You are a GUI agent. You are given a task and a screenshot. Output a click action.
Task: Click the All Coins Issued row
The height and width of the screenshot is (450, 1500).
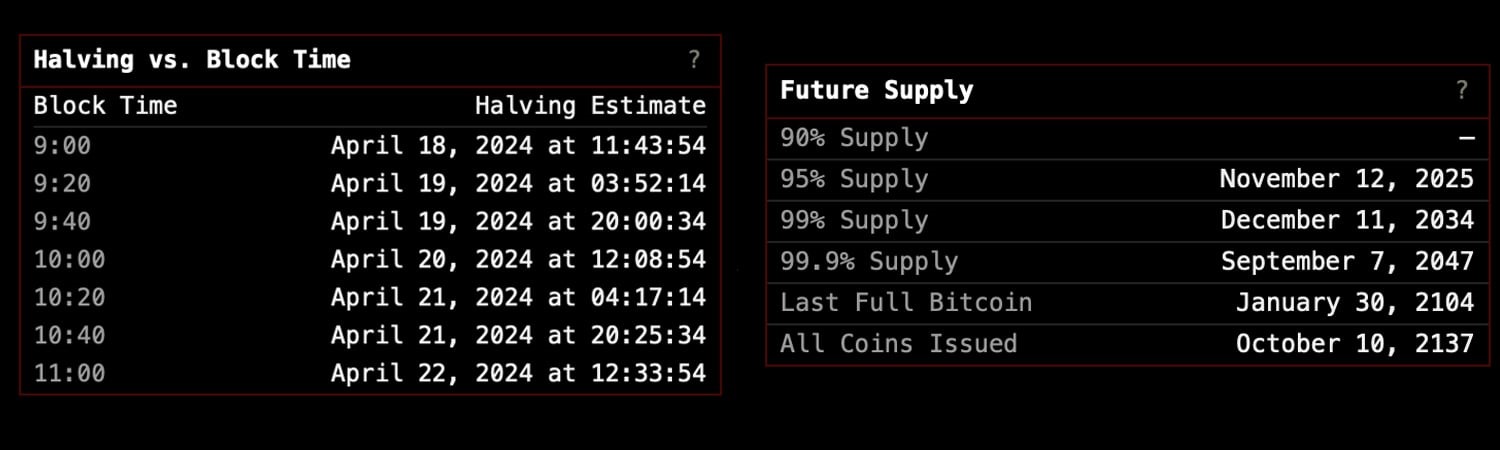(x=1125, y=344)
